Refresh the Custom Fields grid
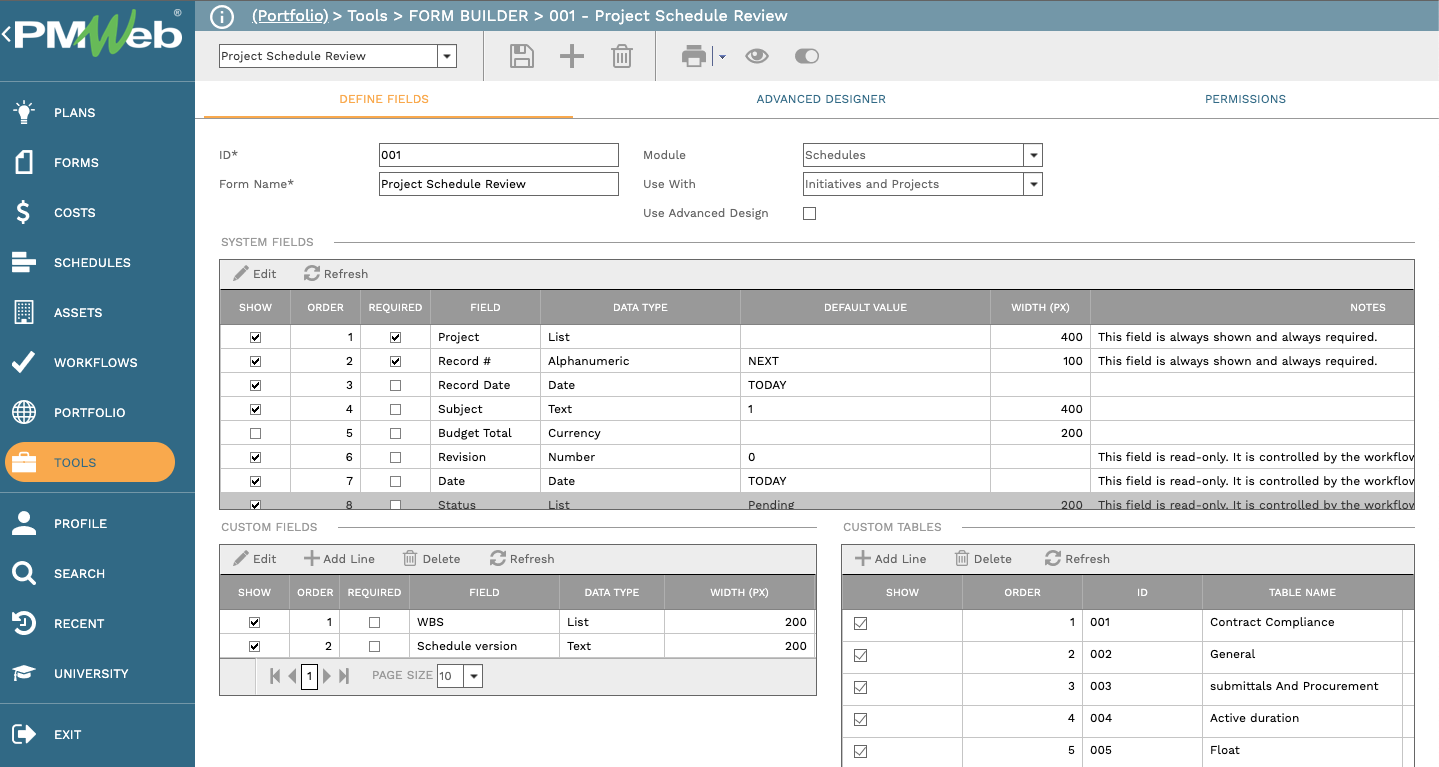The width and height of the screenshot is (1439, 767). coord(522,559)
